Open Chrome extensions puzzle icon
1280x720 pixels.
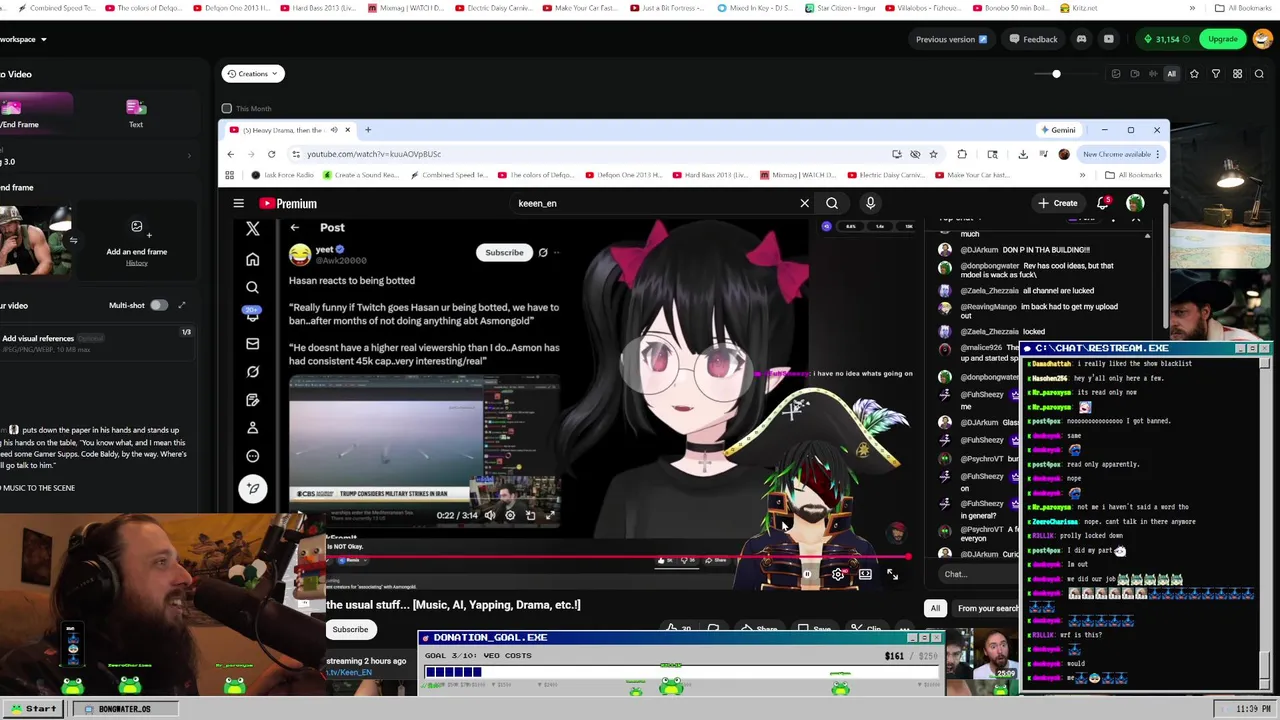(x=962, y=154)
